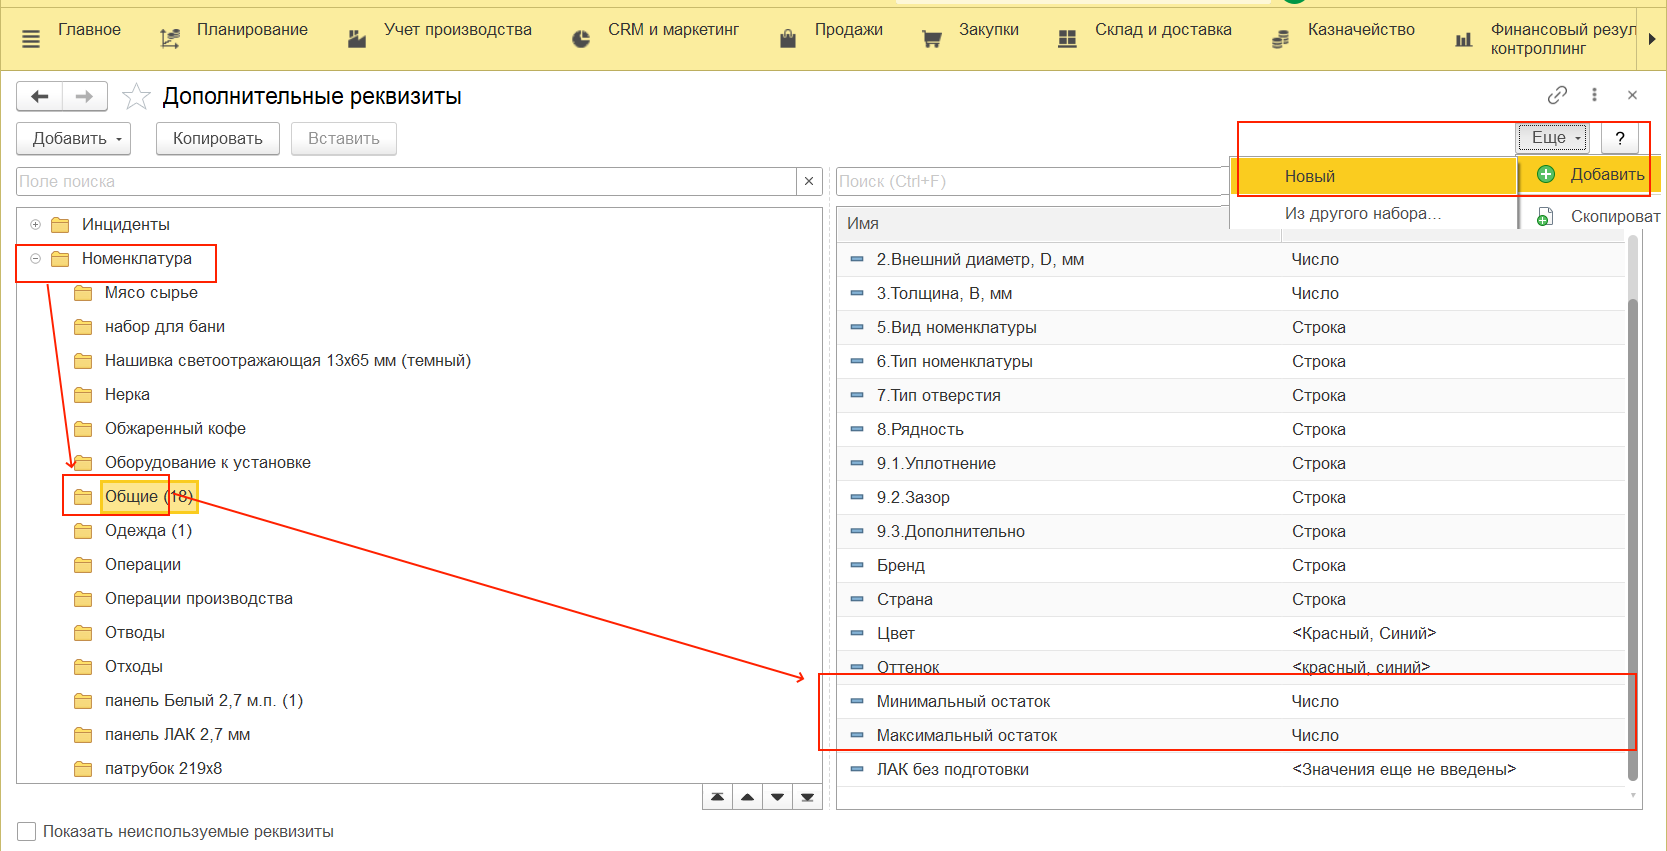Screen dimensions: 1667x851
Task: Add page to favorites with star icon
Action: 136,96
